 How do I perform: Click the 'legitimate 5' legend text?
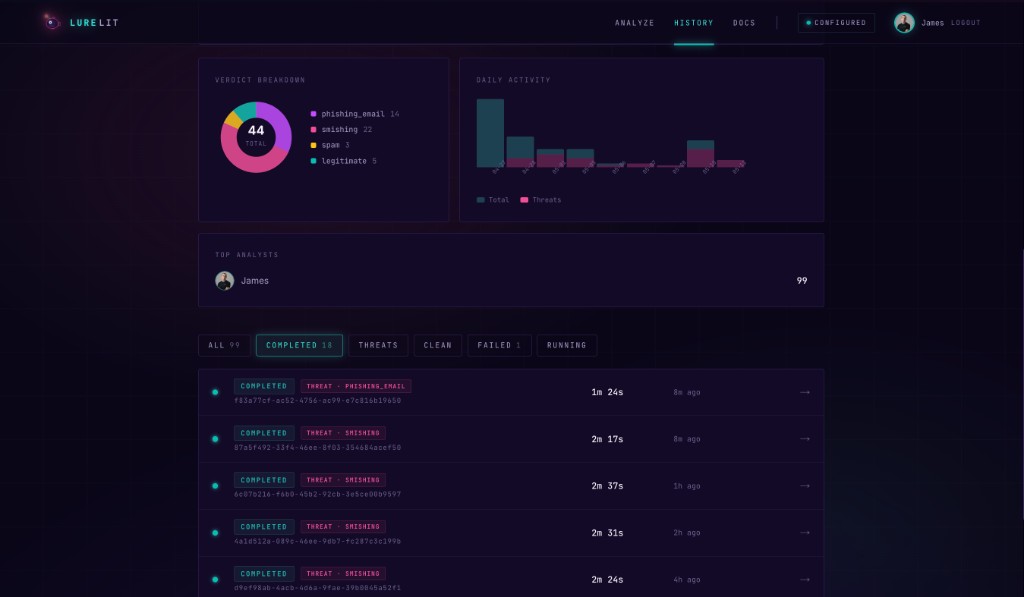[349, 161]
